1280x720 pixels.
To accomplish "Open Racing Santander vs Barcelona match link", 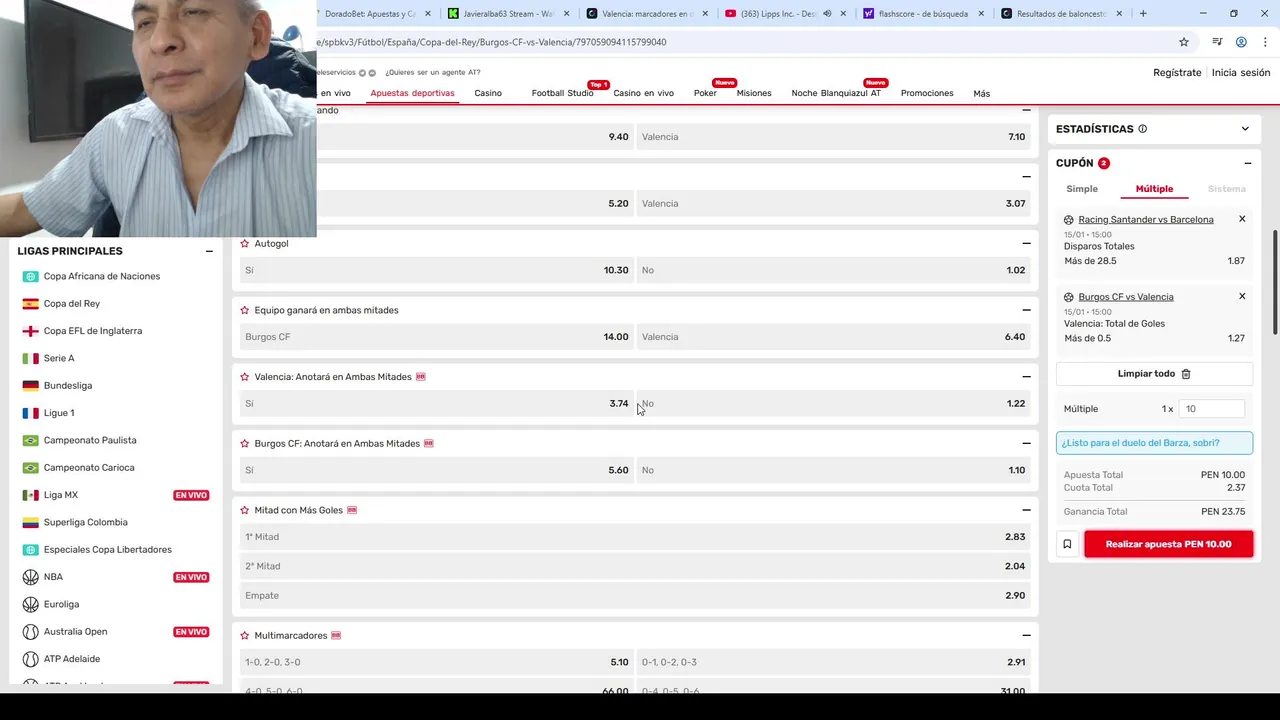I will pos(1146,219).
